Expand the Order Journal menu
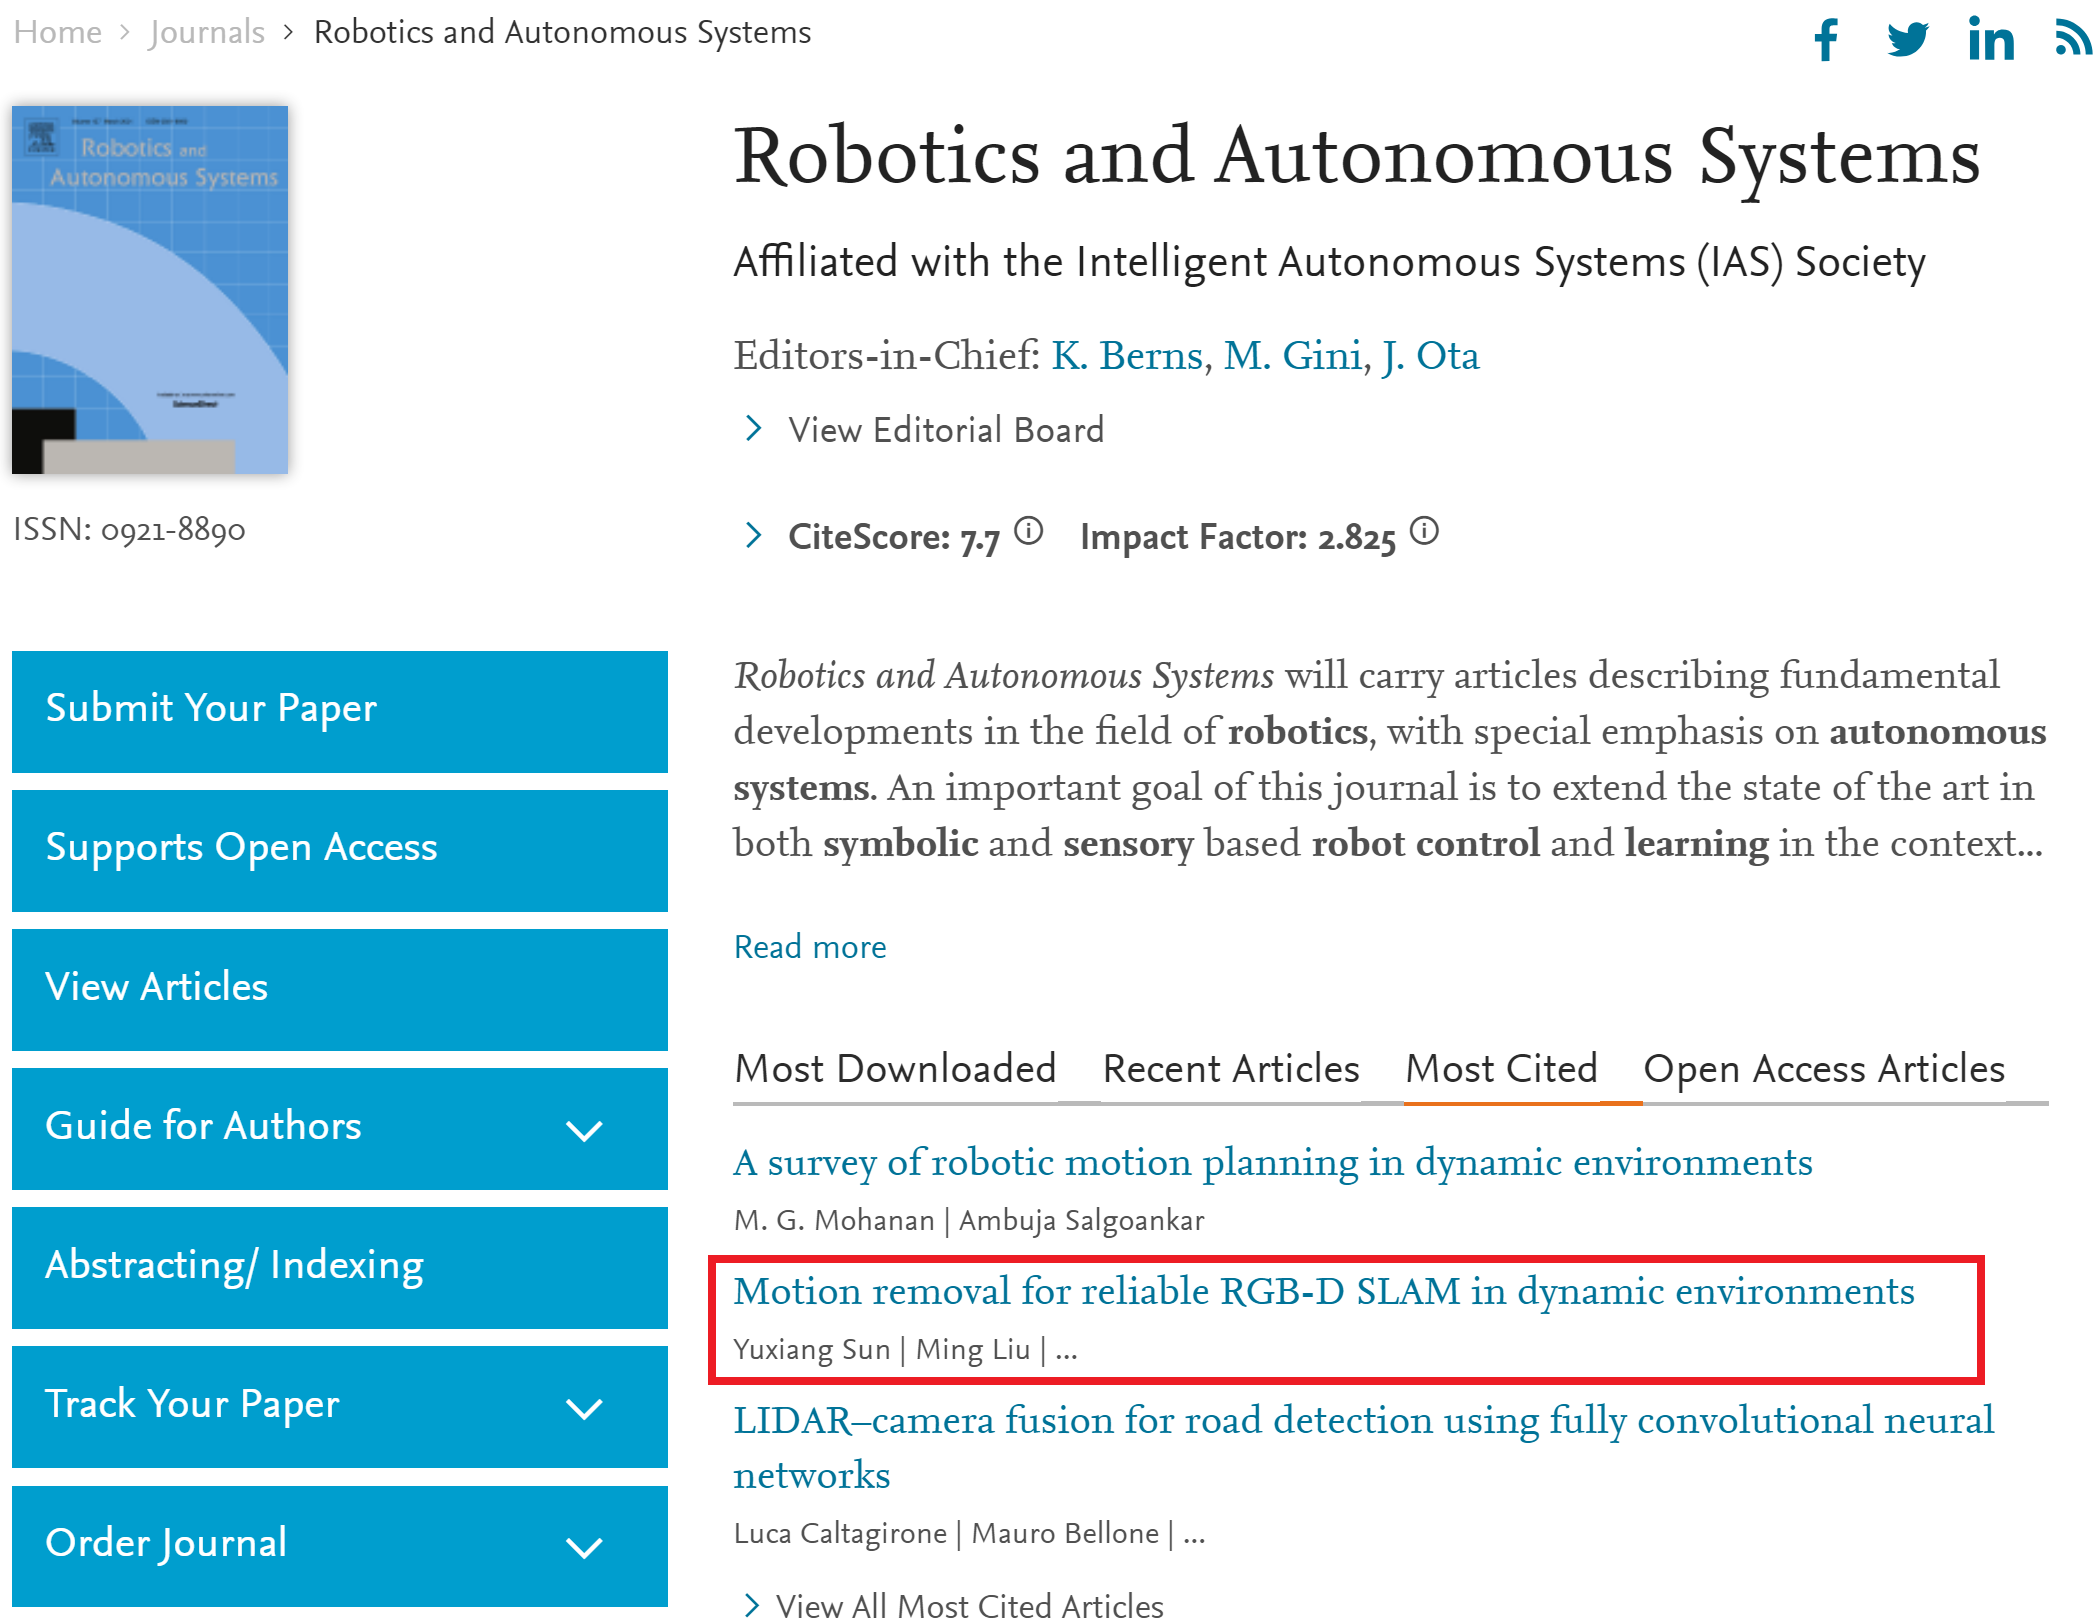Image resolution: width=2100 pixels, height=1623 pixels. coord(584,1547)
